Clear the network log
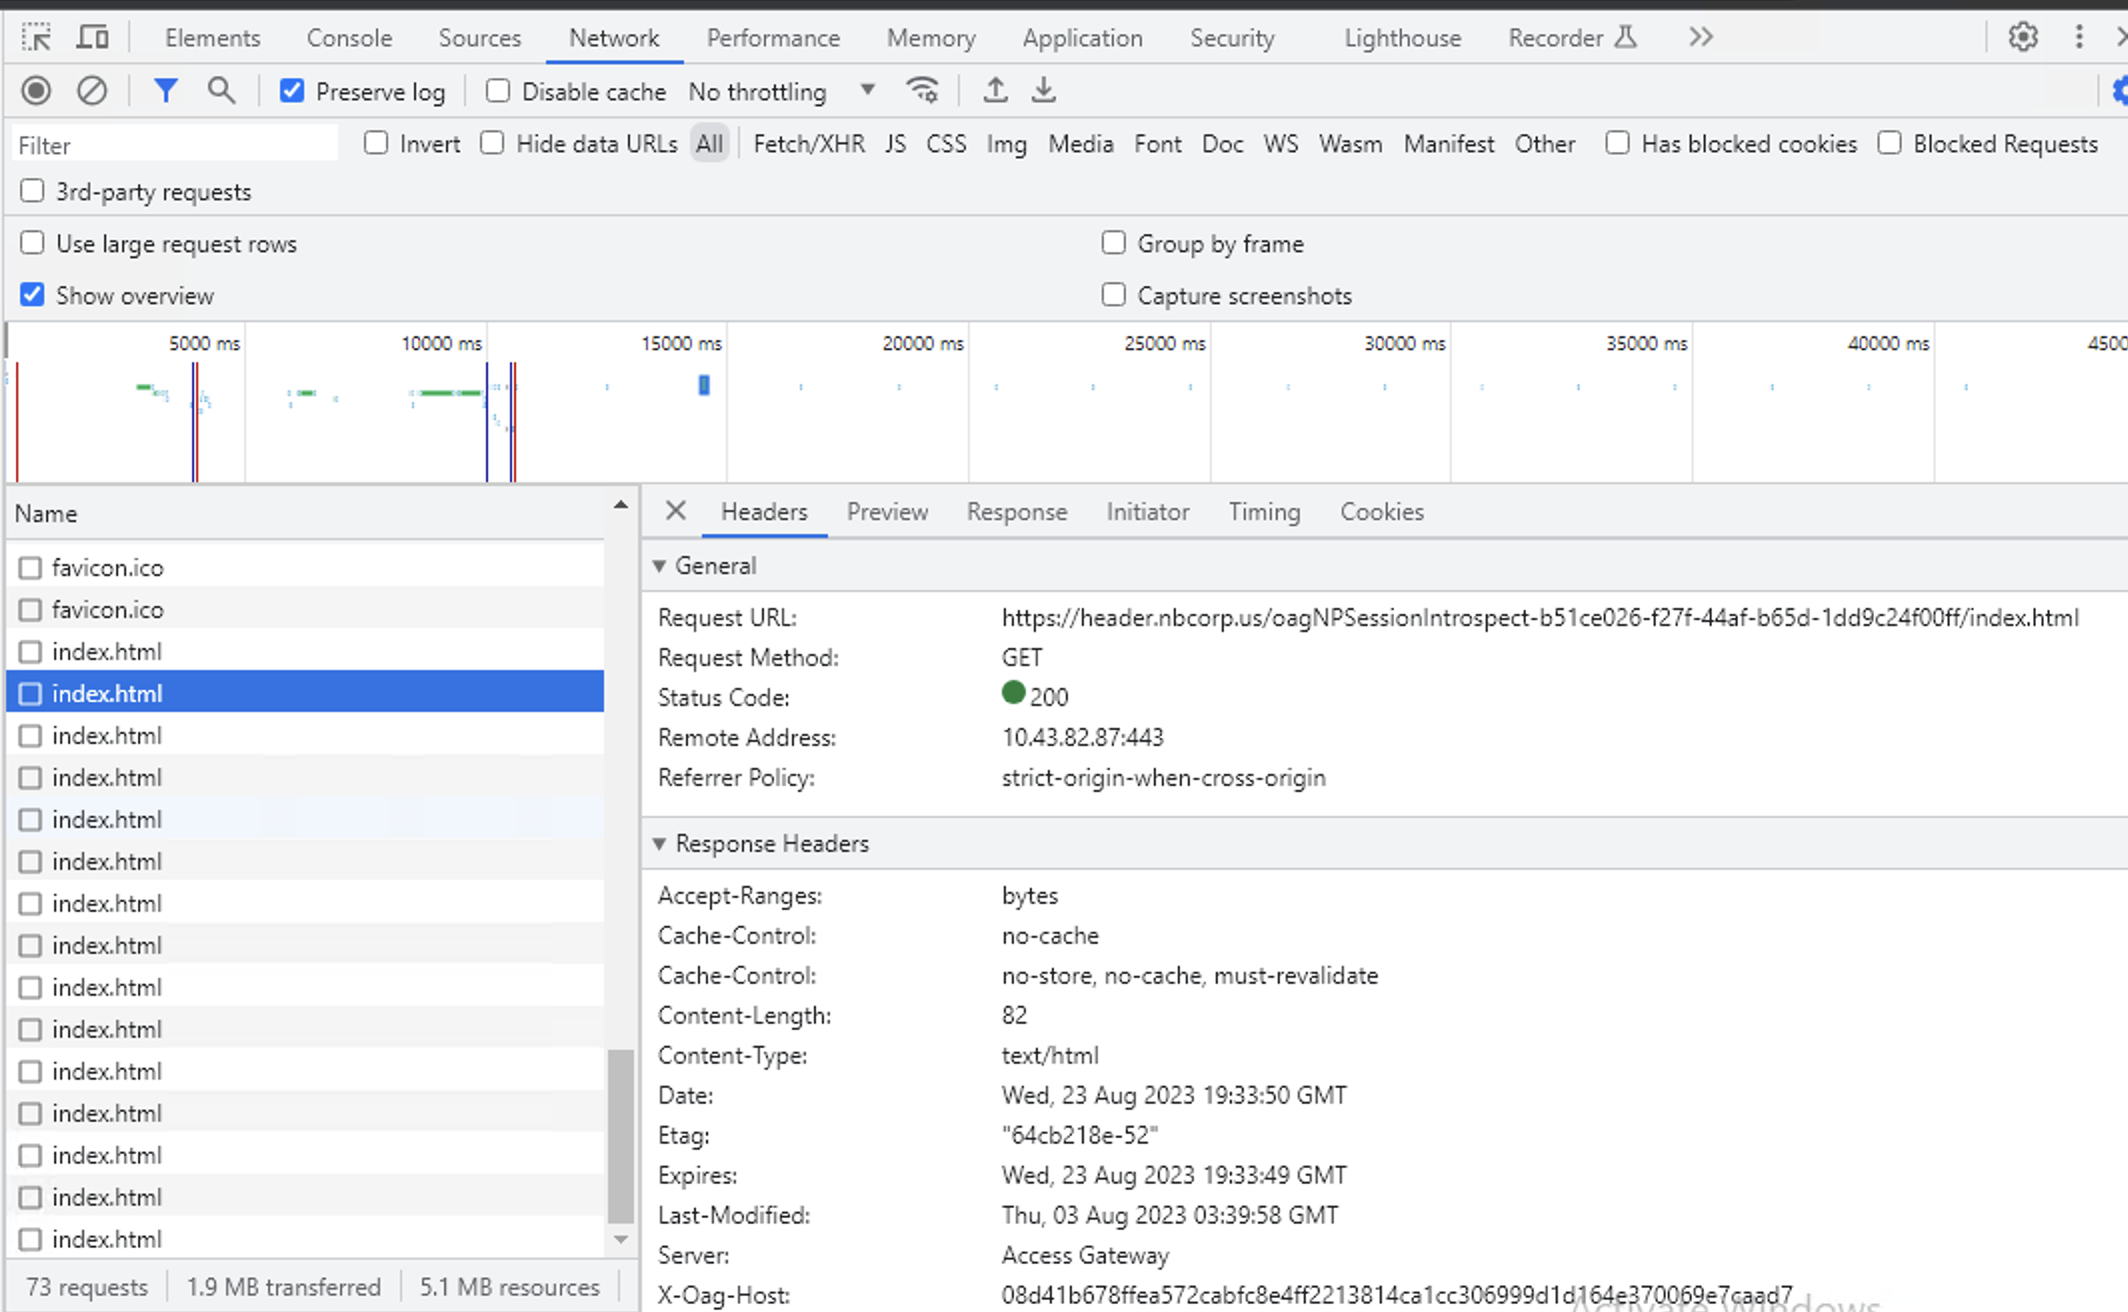 click(92, 91)
